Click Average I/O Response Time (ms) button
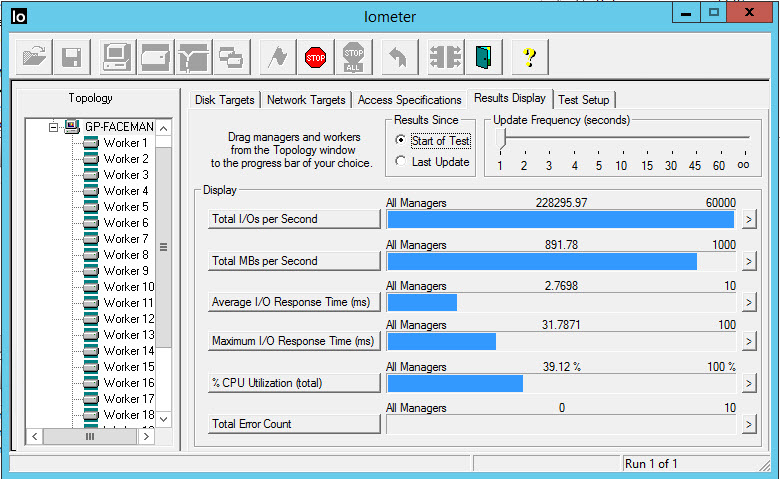Viewport: 780px width, 479px height. [x=294, y=302]
